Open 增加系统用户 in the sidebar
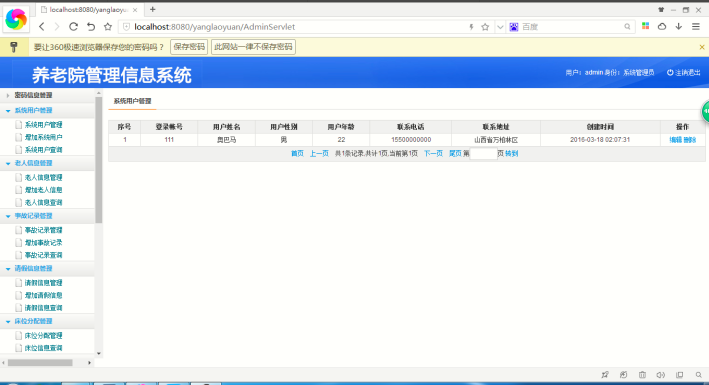 click(x=43, y=137)
